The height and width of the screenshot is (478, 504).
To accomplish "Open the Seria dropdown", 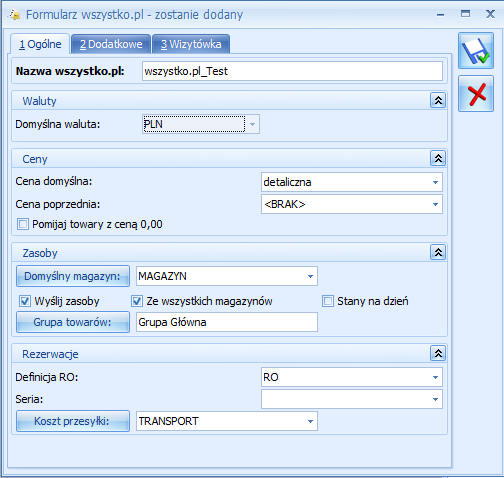I will click(435, 399).
